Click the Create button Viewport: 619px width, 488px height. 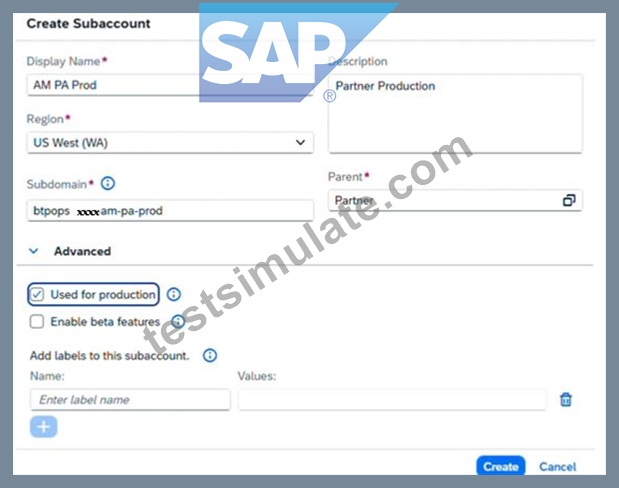pyautogui.click(x=501, y=466)
